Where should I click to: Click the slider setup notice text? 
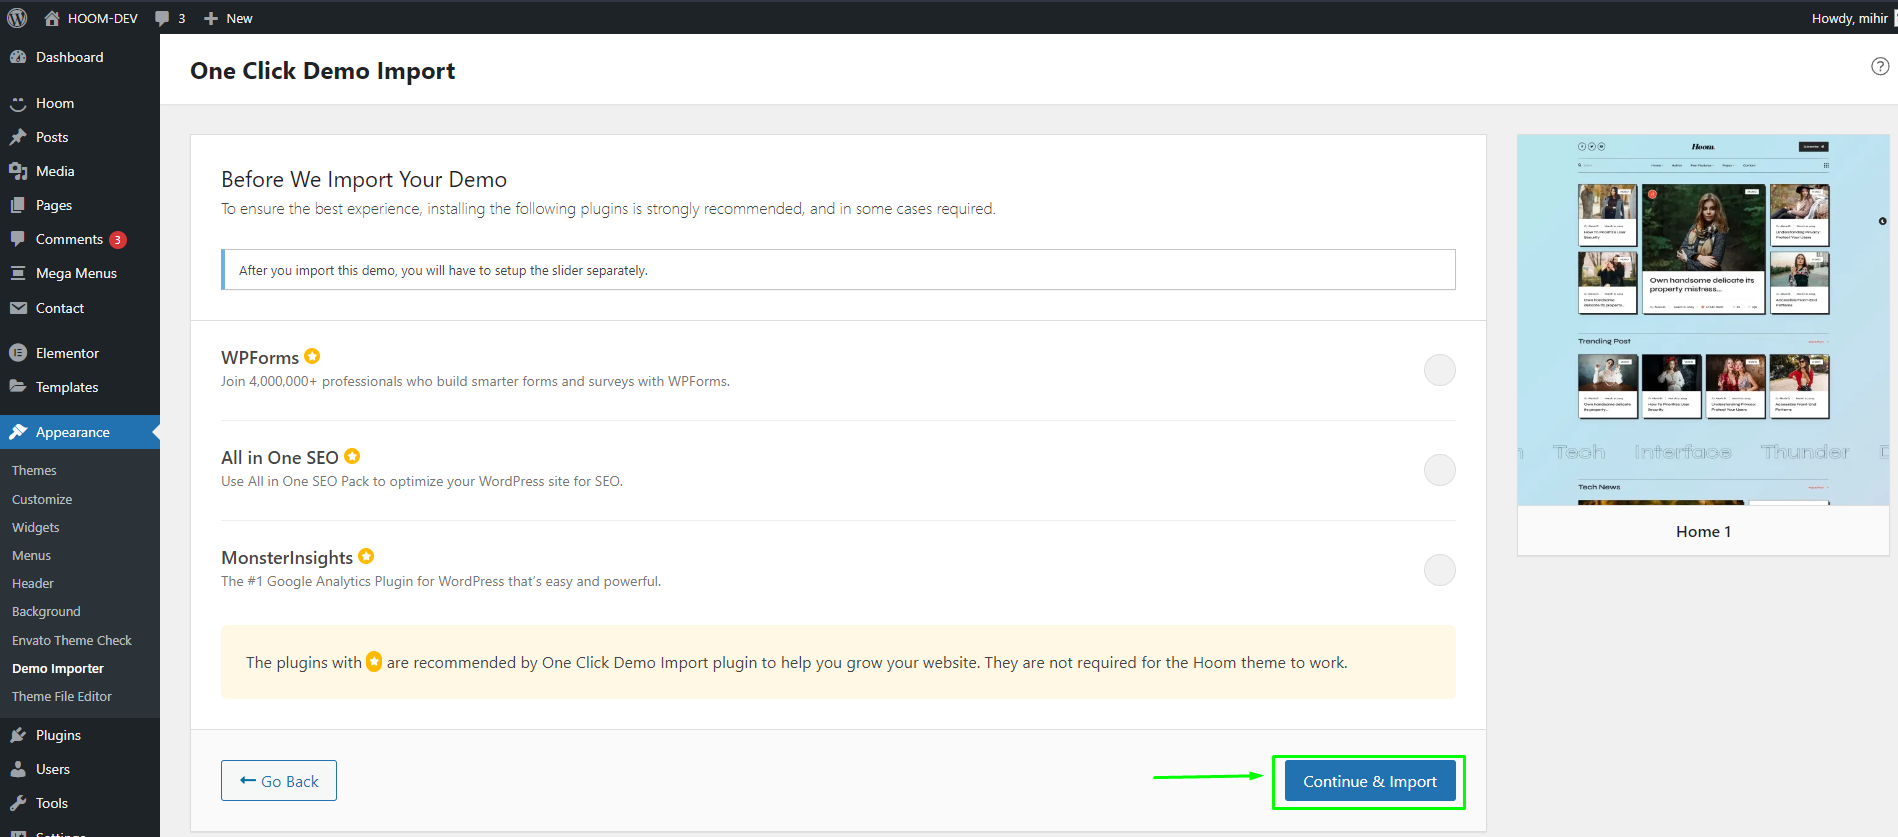tap(443, 270)
